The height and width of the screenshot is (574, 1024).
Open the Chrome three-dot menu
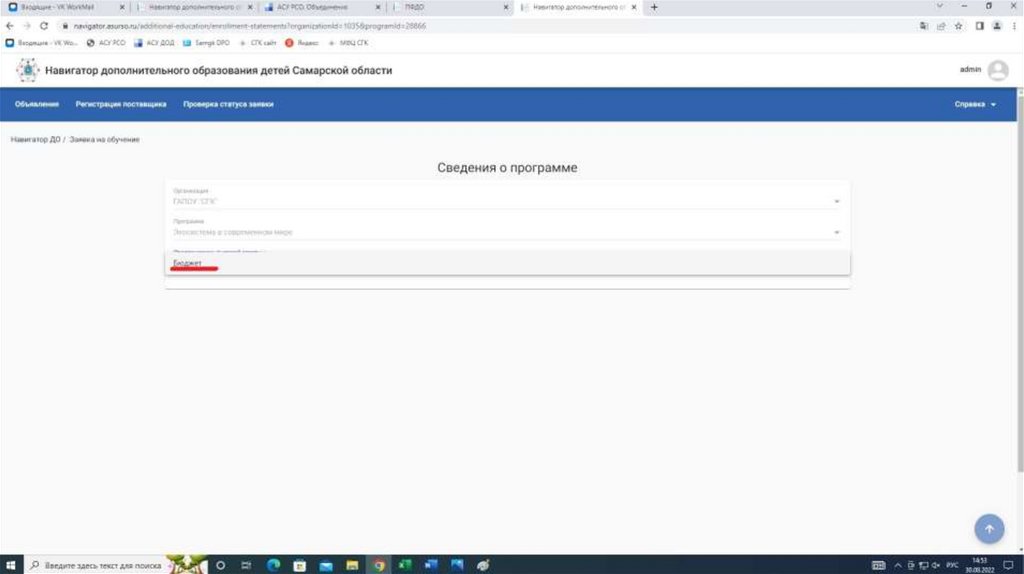pos(1012,25)
